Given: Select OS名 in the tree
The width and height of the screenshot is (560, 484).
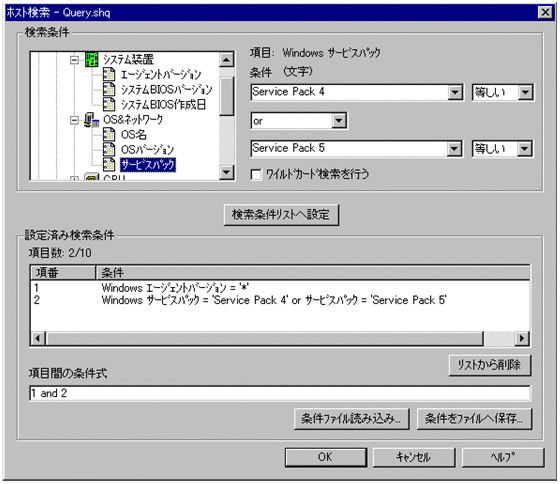Looking at the screenshot, I should point(134,135).
